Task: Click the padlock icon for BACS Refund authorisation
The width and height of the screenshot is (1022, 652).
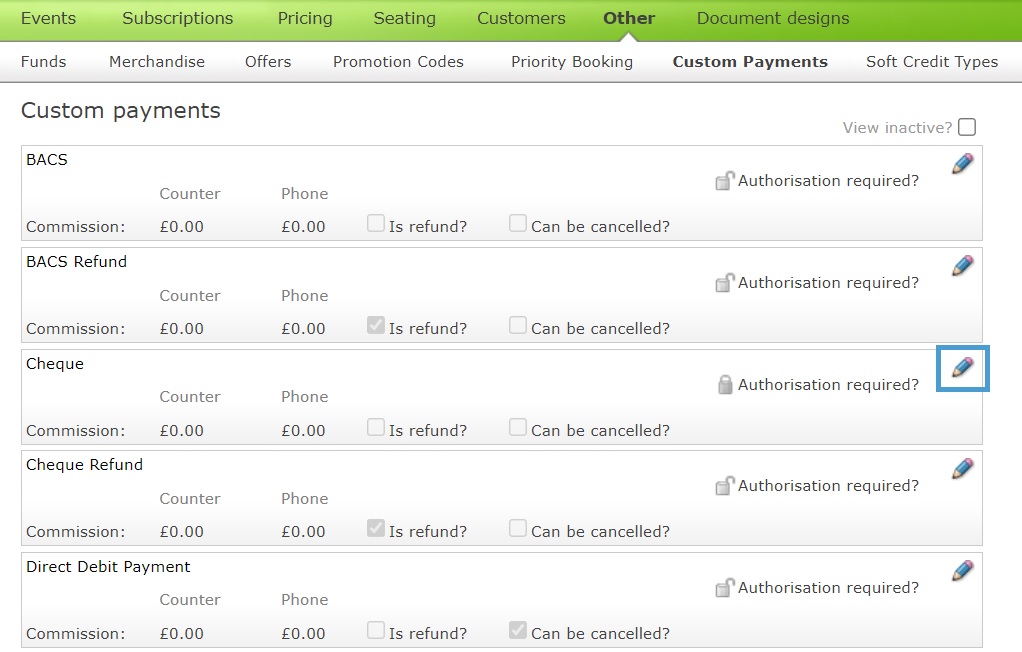Action: coord(724,284)
